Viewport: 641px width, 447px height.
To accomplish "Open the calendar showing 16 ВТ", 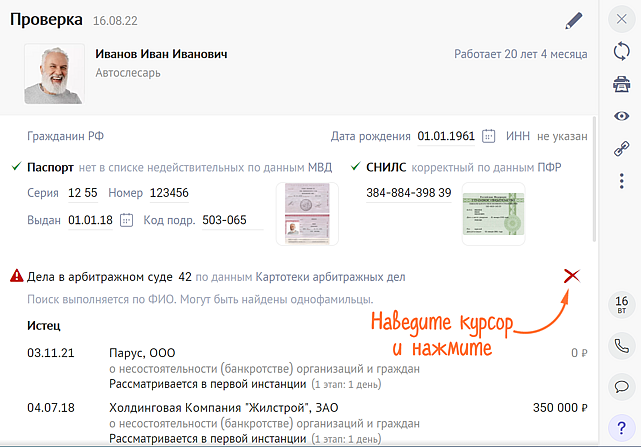I will (621, 305).
